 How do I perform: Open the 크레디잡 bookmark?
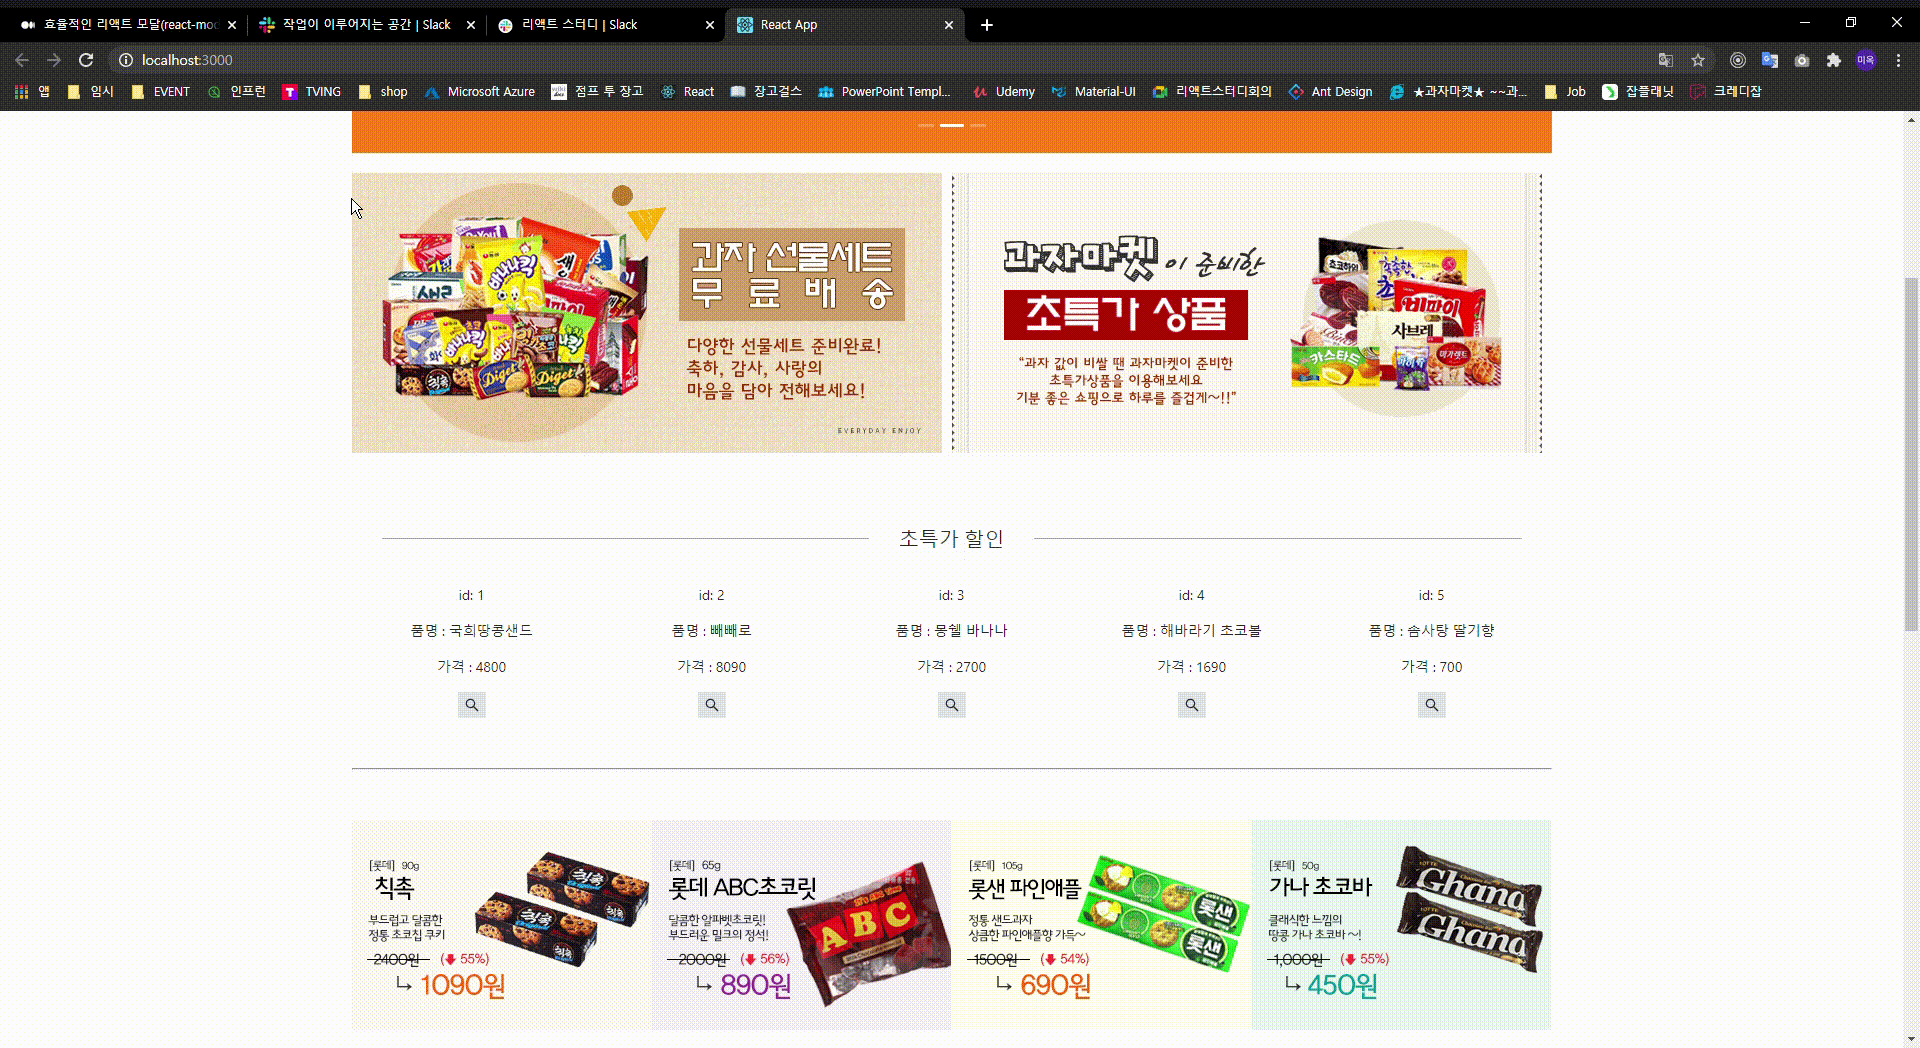(x=1726, y=91)
